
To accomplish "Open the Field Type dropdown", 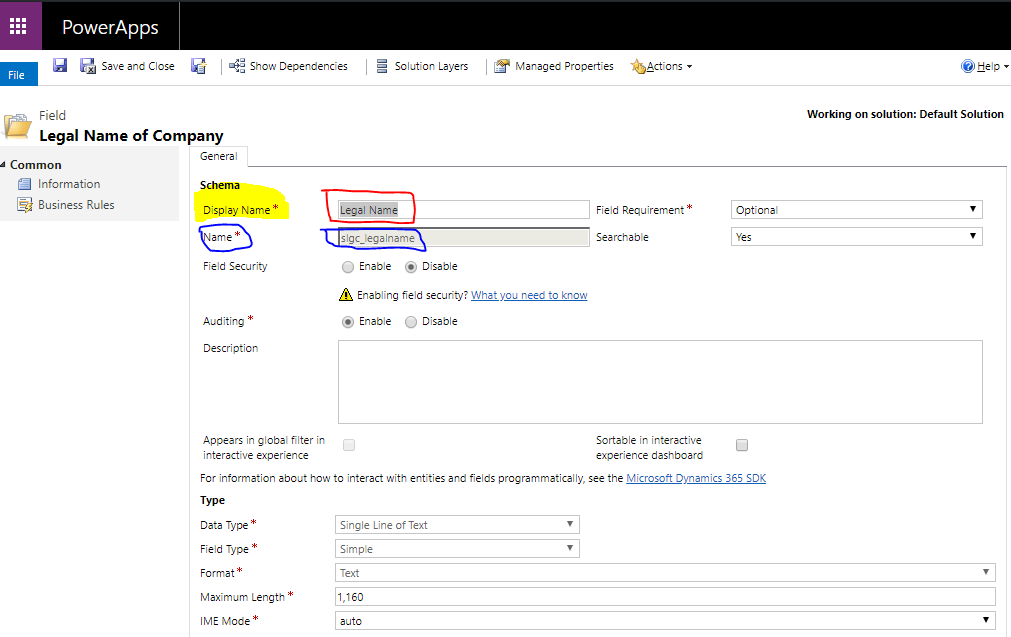I will [x=457, y=549].
